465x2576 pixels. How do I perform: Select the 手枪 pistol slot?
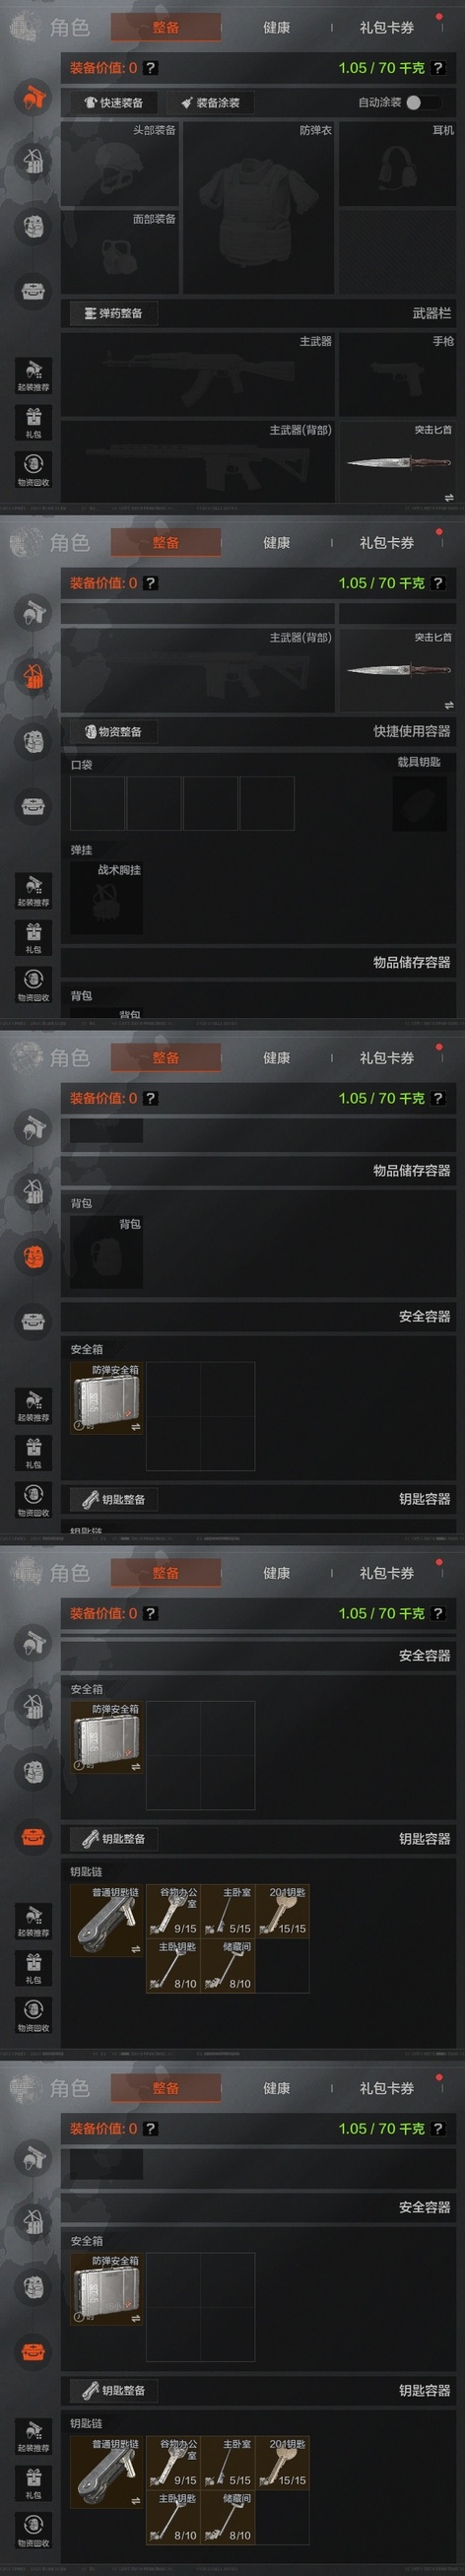pyautogui.click(x=397, y=374)
